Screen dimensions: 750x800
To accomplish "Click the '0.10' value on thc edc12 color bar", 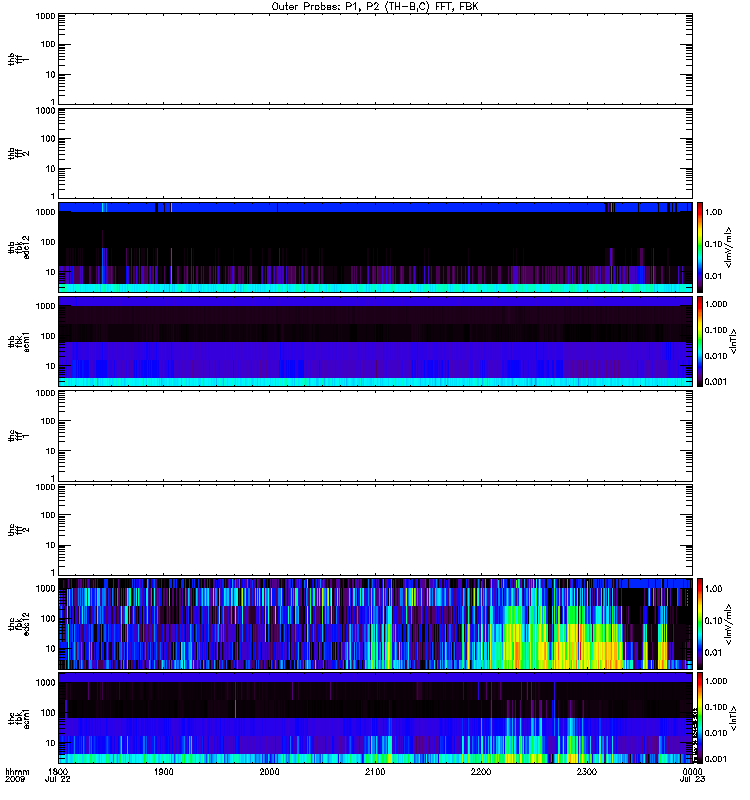I will tap(714, 621).
